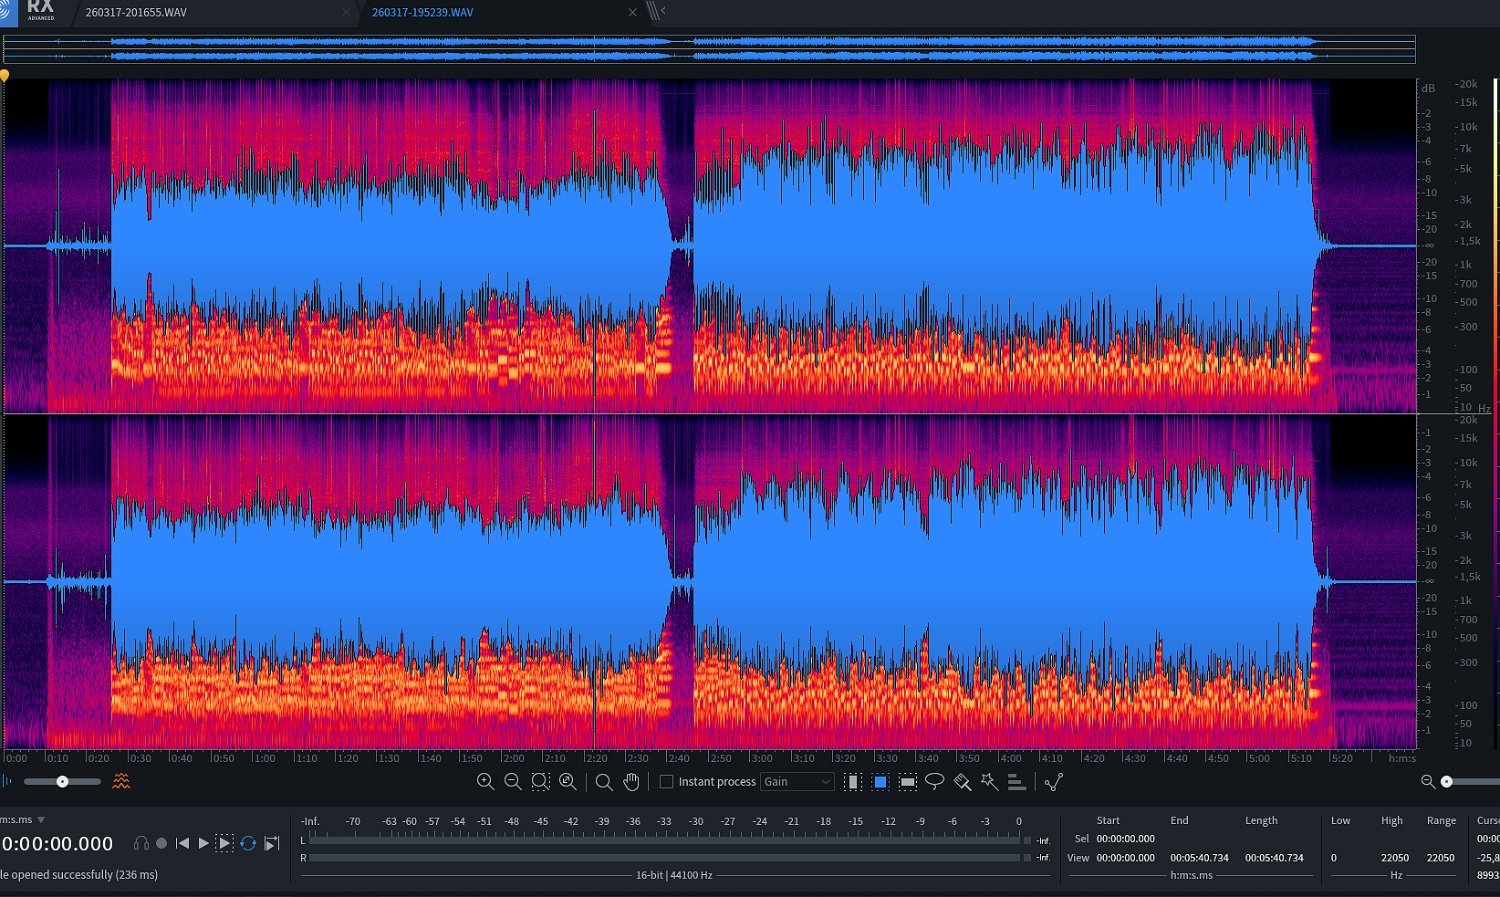
Task: Toggle headphone input monitoring
Action: pyautogui.click(x=141, y=843)
